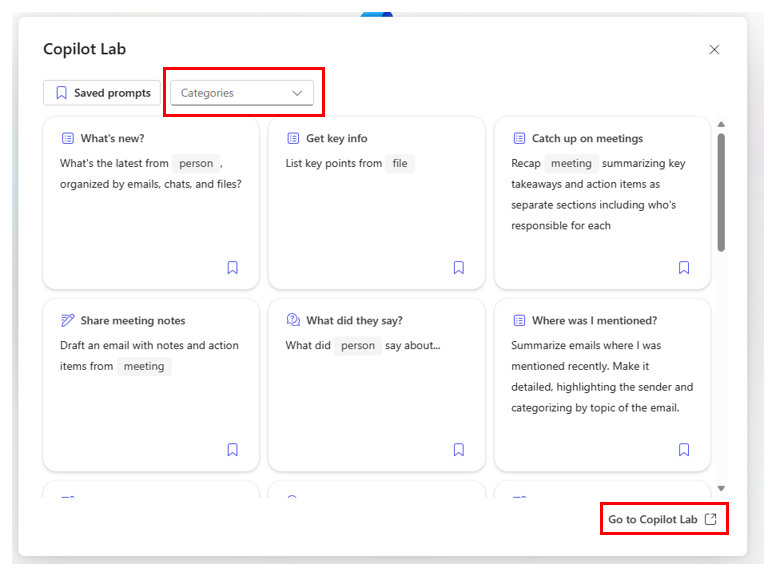
Task: Choose the "What's new?" card title
Action: tap(112, 139)
